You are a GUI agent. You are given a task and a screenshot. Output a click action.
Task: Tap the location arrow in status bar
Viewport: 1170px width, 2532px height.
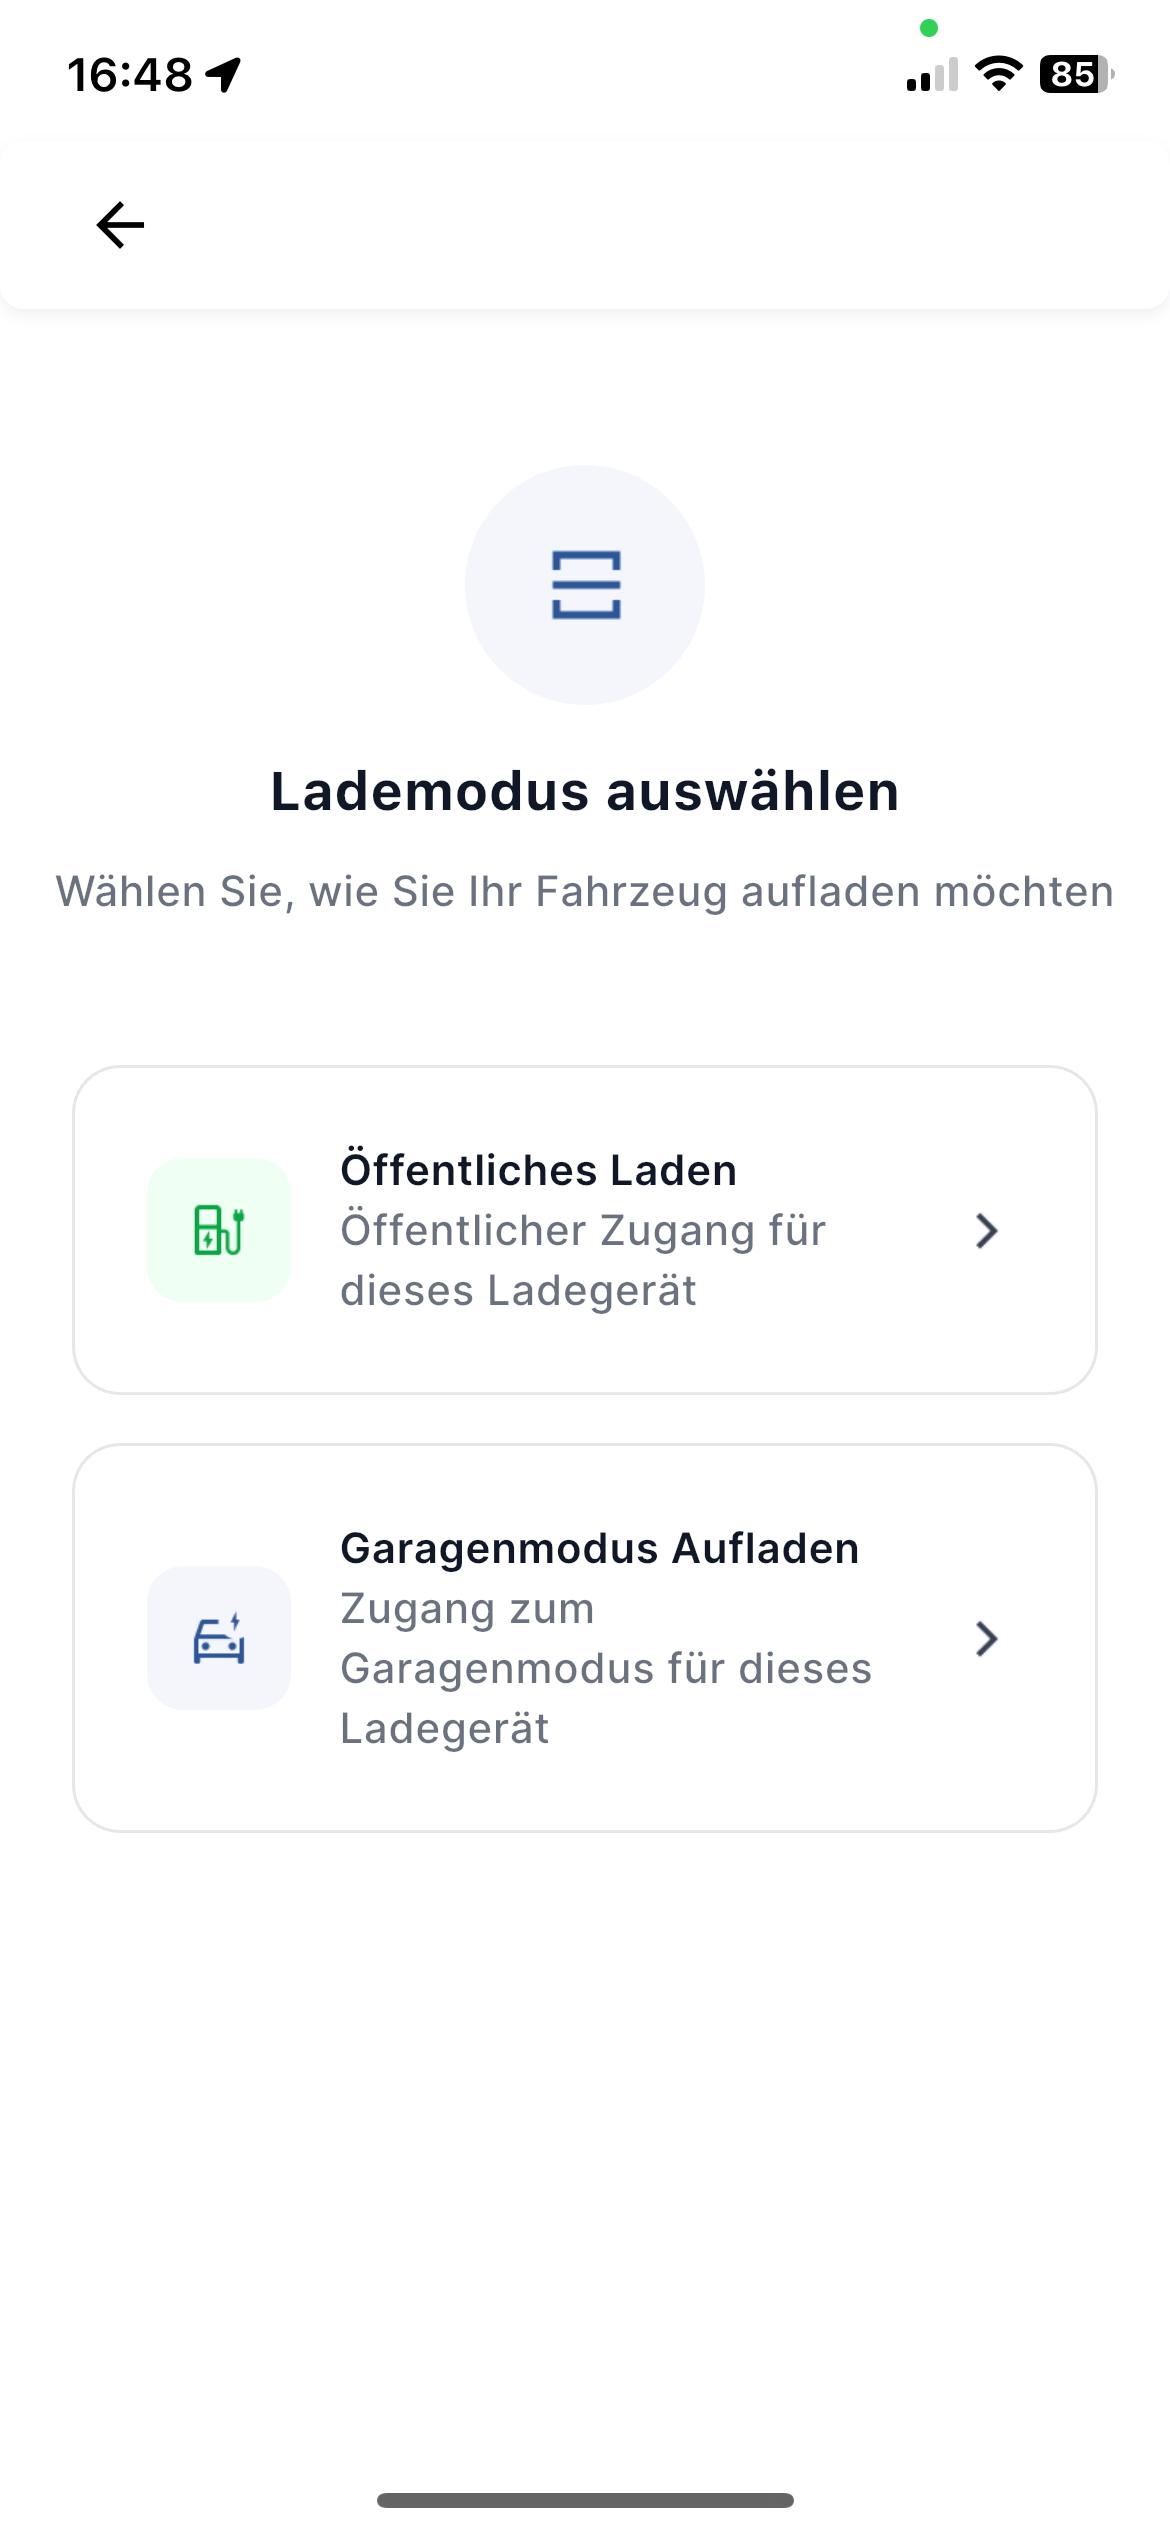pyautogui.click(x=224, y=74)
